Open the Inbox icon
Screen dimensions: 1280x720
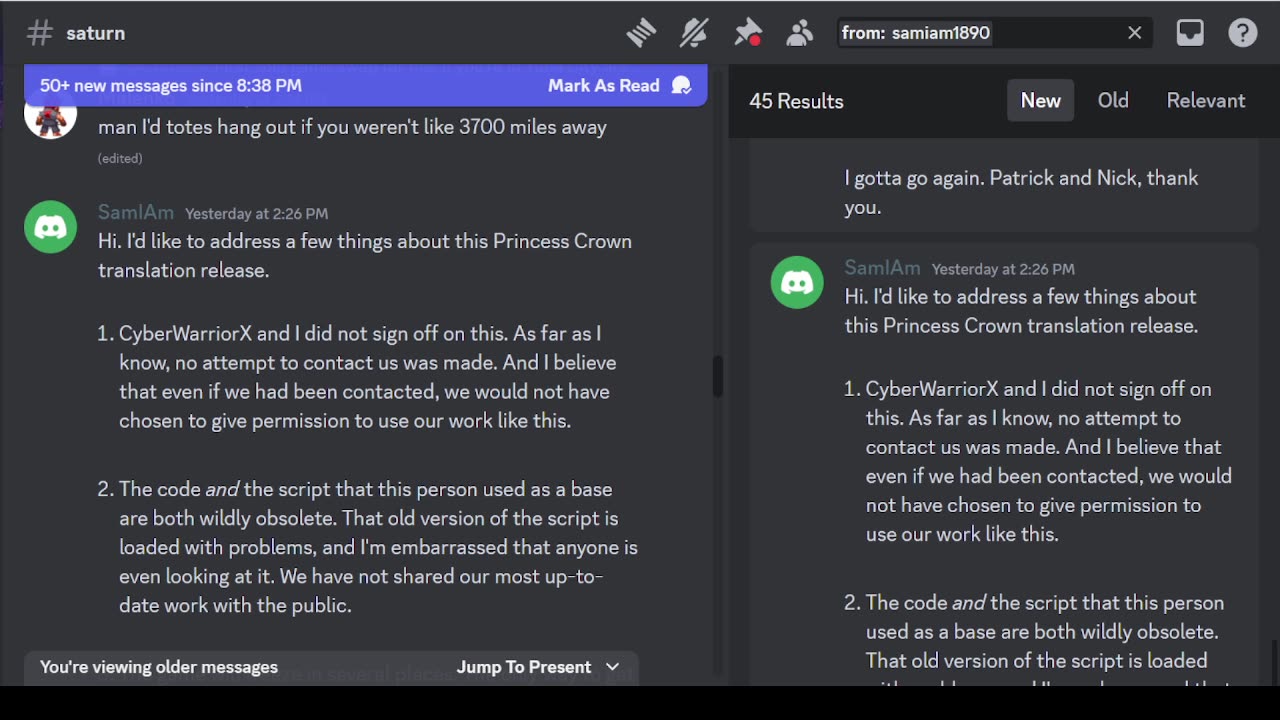pos(1190,33)
